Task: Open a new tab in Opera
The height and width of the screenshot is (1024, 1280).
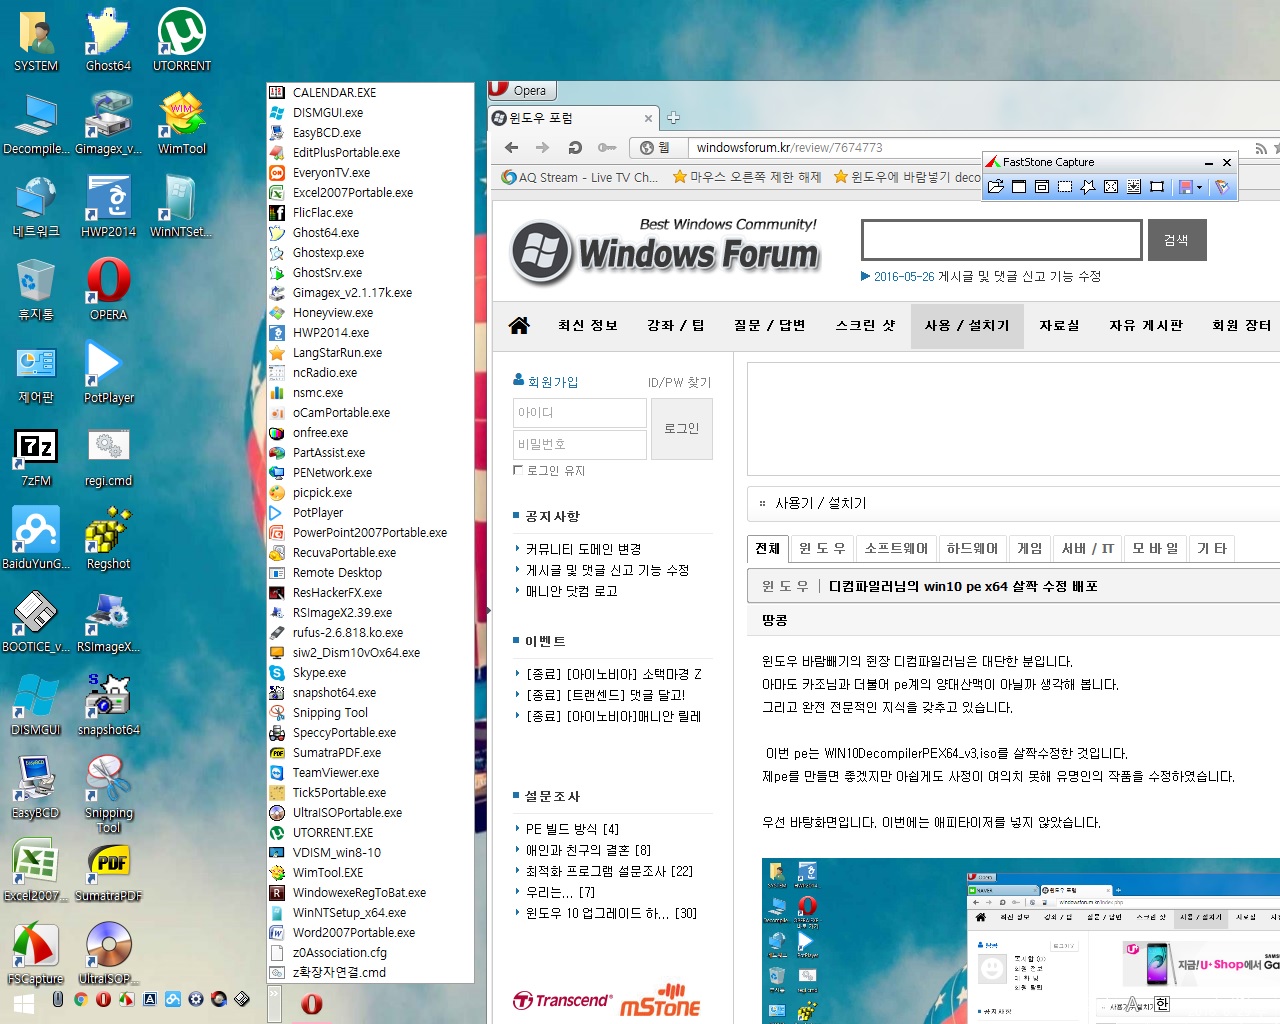Action: (x=673, y=118)
